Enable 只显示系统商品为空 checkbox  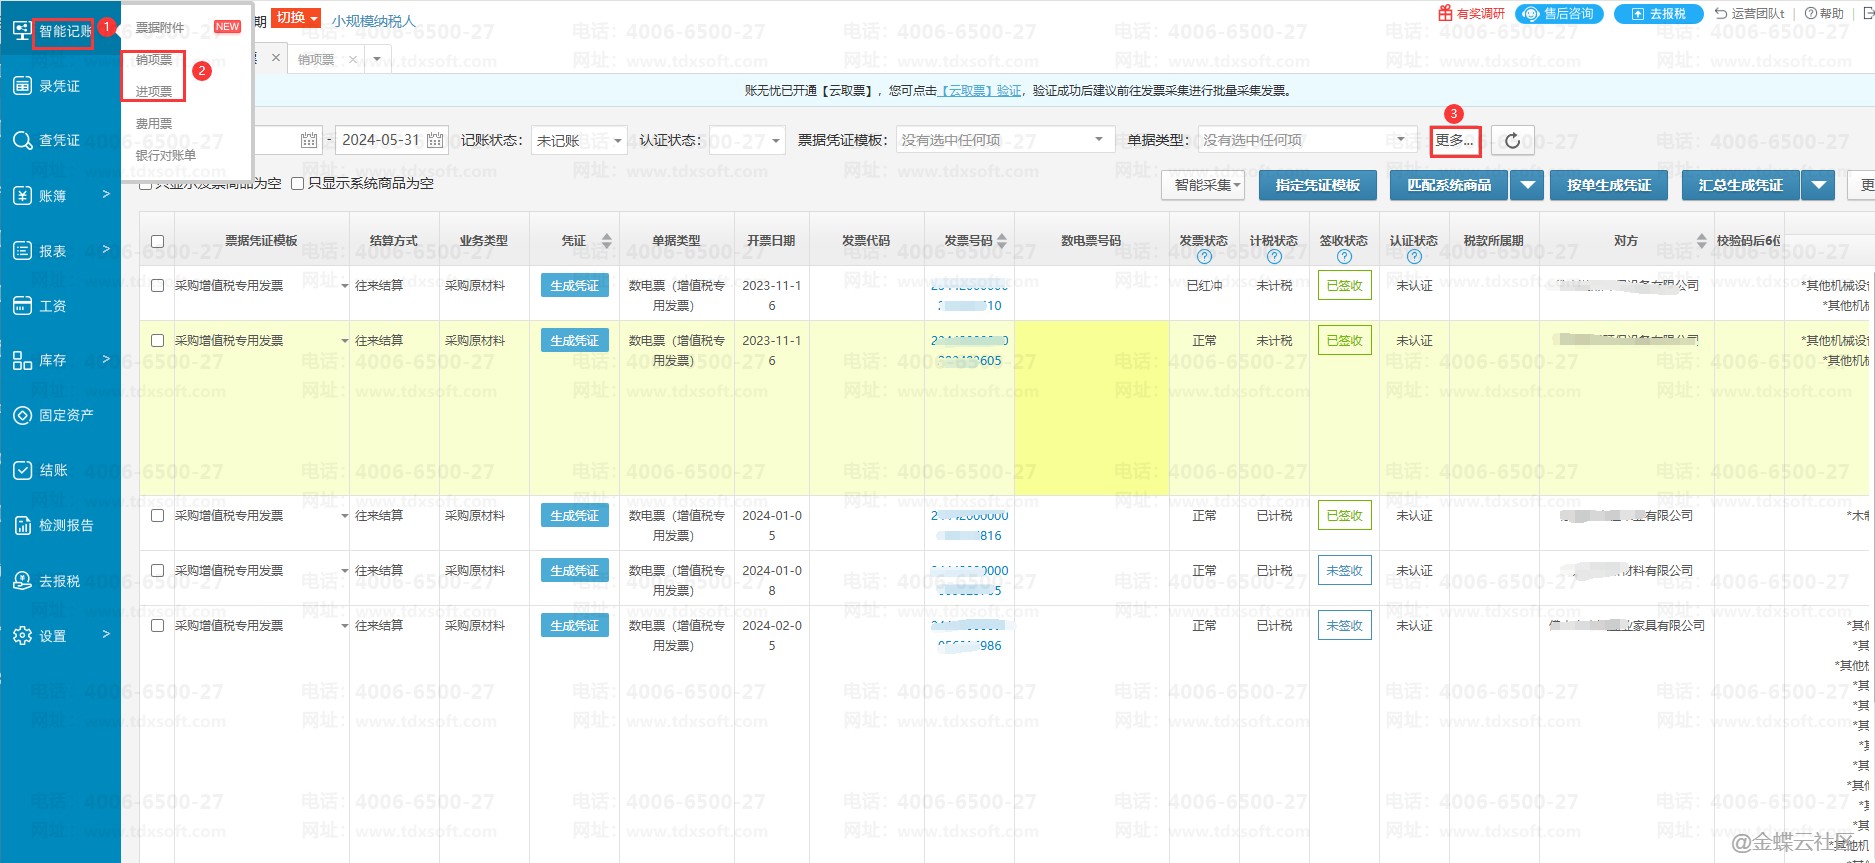tap(297, 184)
